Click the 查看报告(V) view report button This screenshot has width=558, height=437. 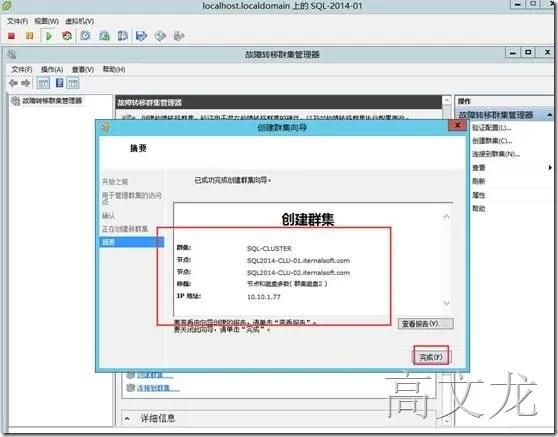pos(426,324)
